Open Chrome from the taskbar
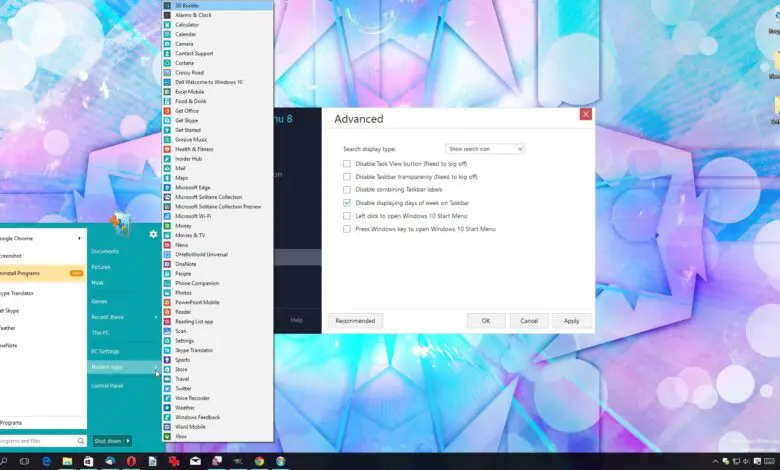The width and height of the screenshot is (780, 470). (x=259, y=462)
